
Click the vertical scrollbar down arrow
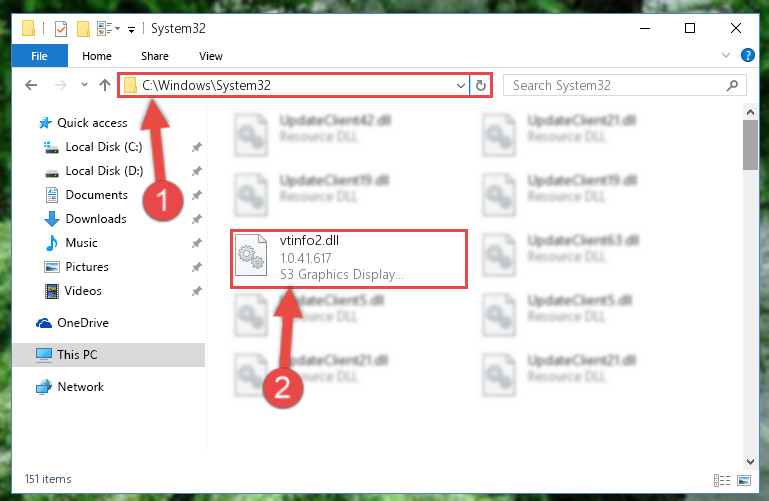click(750, 461)
